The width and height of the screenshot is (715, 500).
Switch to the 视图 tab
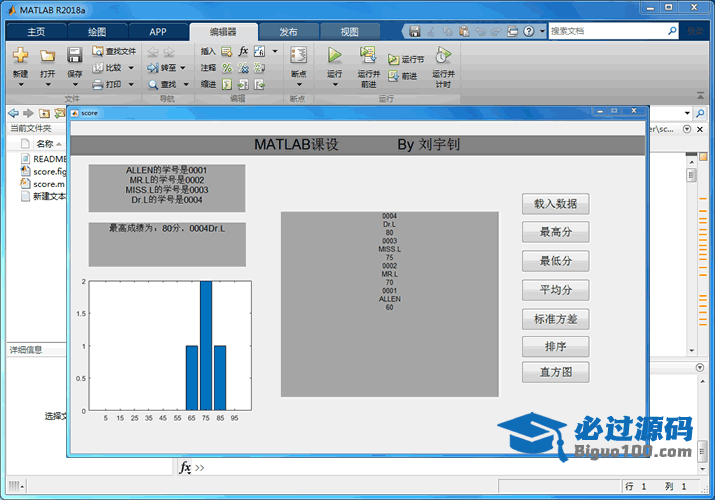[349, 32]
